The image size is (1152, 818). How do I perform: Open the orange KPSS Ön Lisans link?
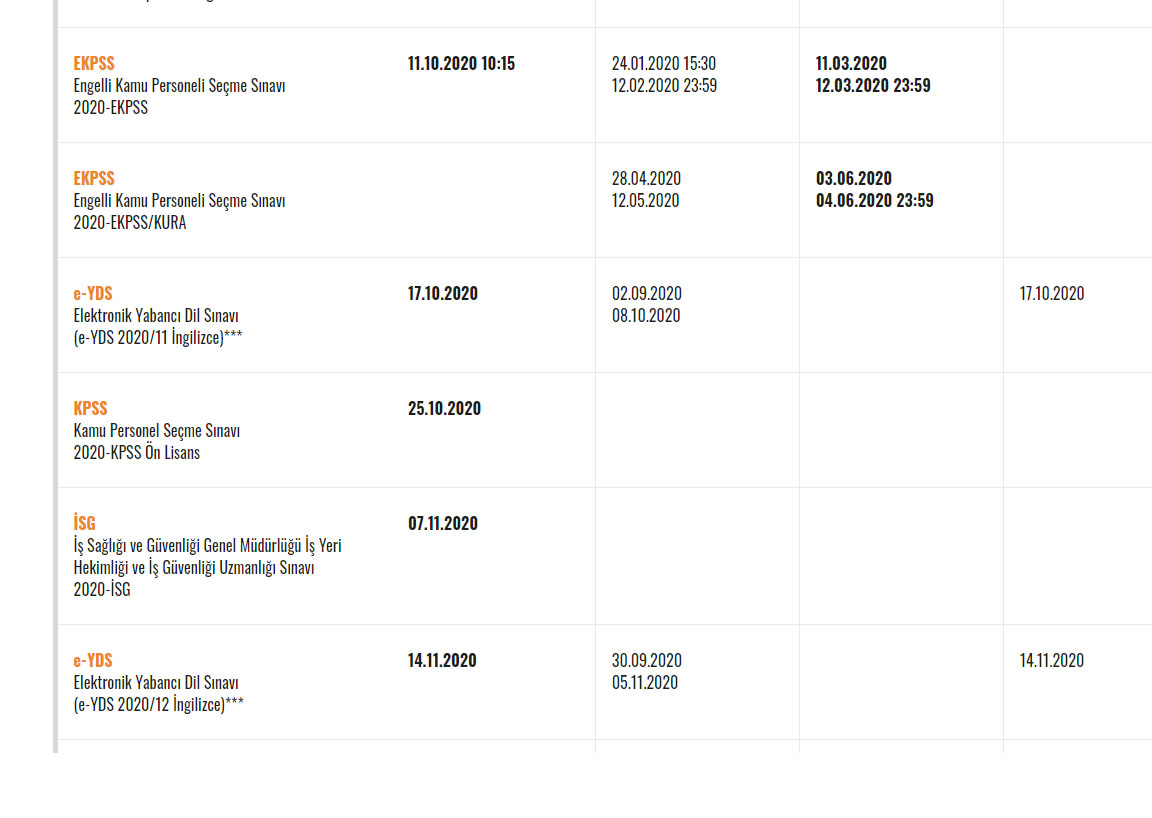pos(90,408)
